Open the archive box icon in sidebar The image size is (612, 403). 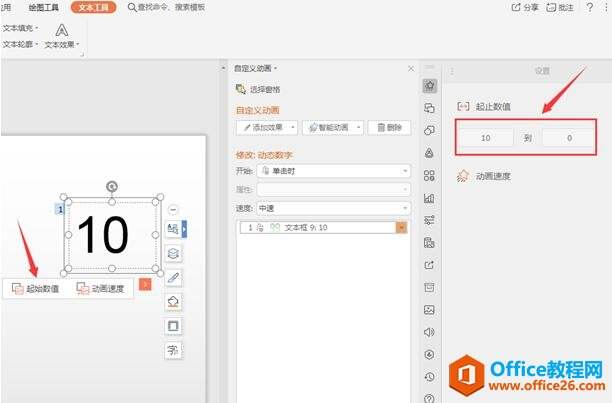point(429,288)
